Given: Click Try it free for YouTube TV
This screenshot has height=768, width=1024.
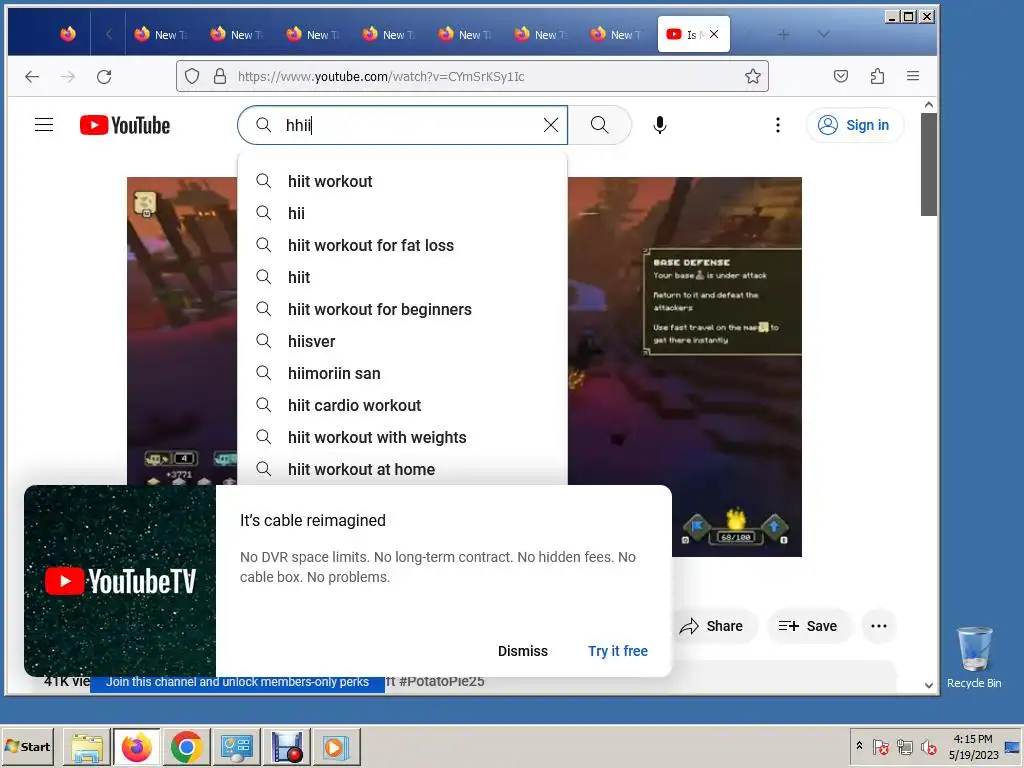Looking at the screenshot, I should coord(618,651).
